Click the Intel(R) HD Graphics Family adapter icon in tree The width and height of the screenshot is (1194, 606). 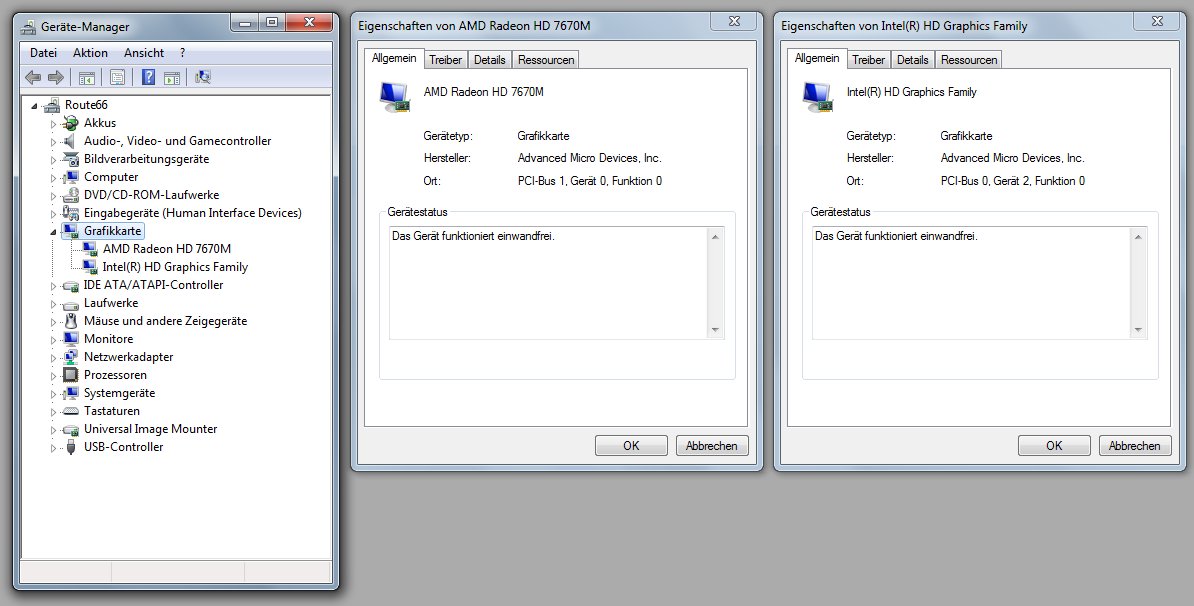pyautogui.click(x=90, y=267)
